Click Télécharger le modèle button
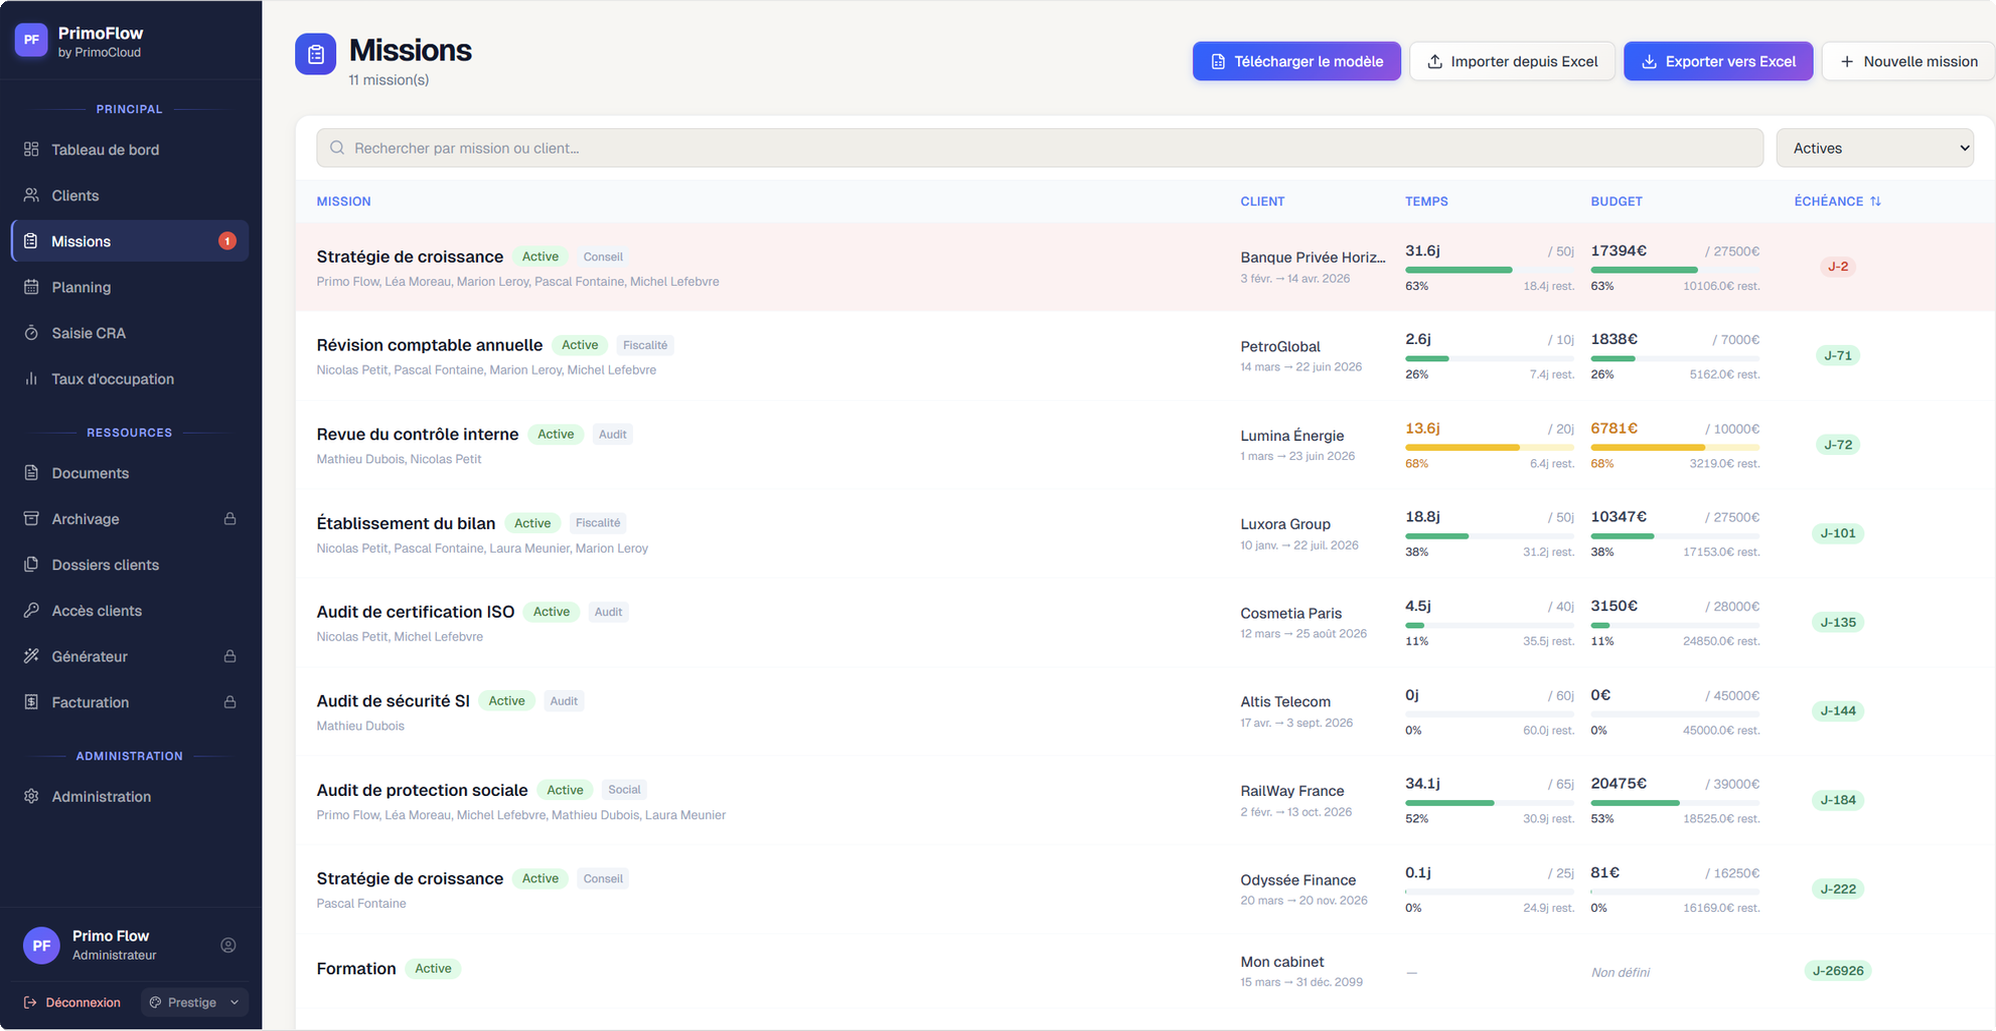This screenshot has height=1031, width=1996. tap(1296, 61)
